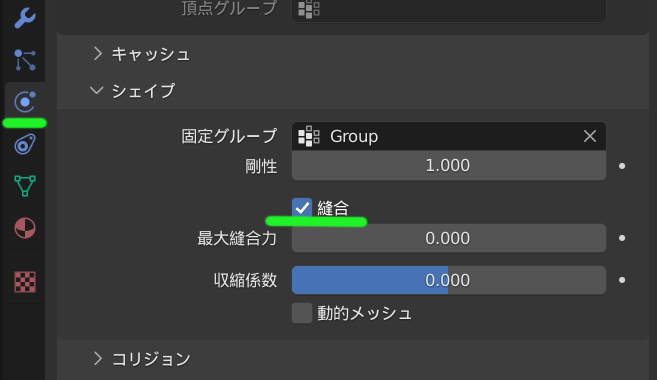Open the Particles properties tab
Screen dimensions: 657x380
point(25,60)
